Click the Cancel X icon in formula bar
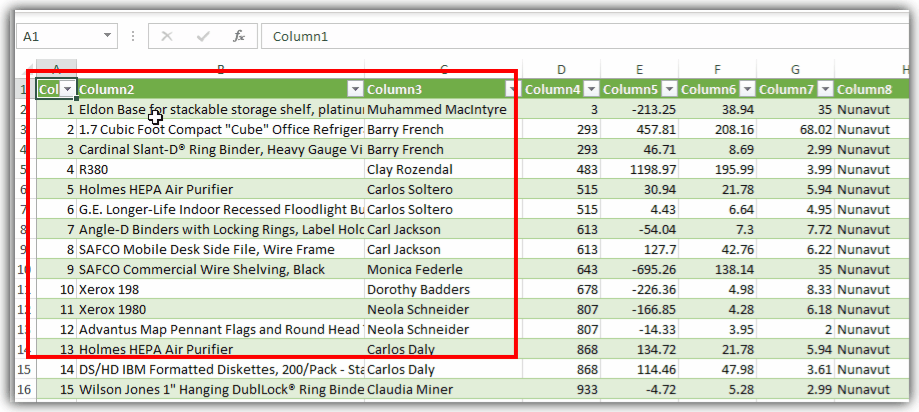Image resolution: width=919 pixels, height=412 pixels. 167,36
